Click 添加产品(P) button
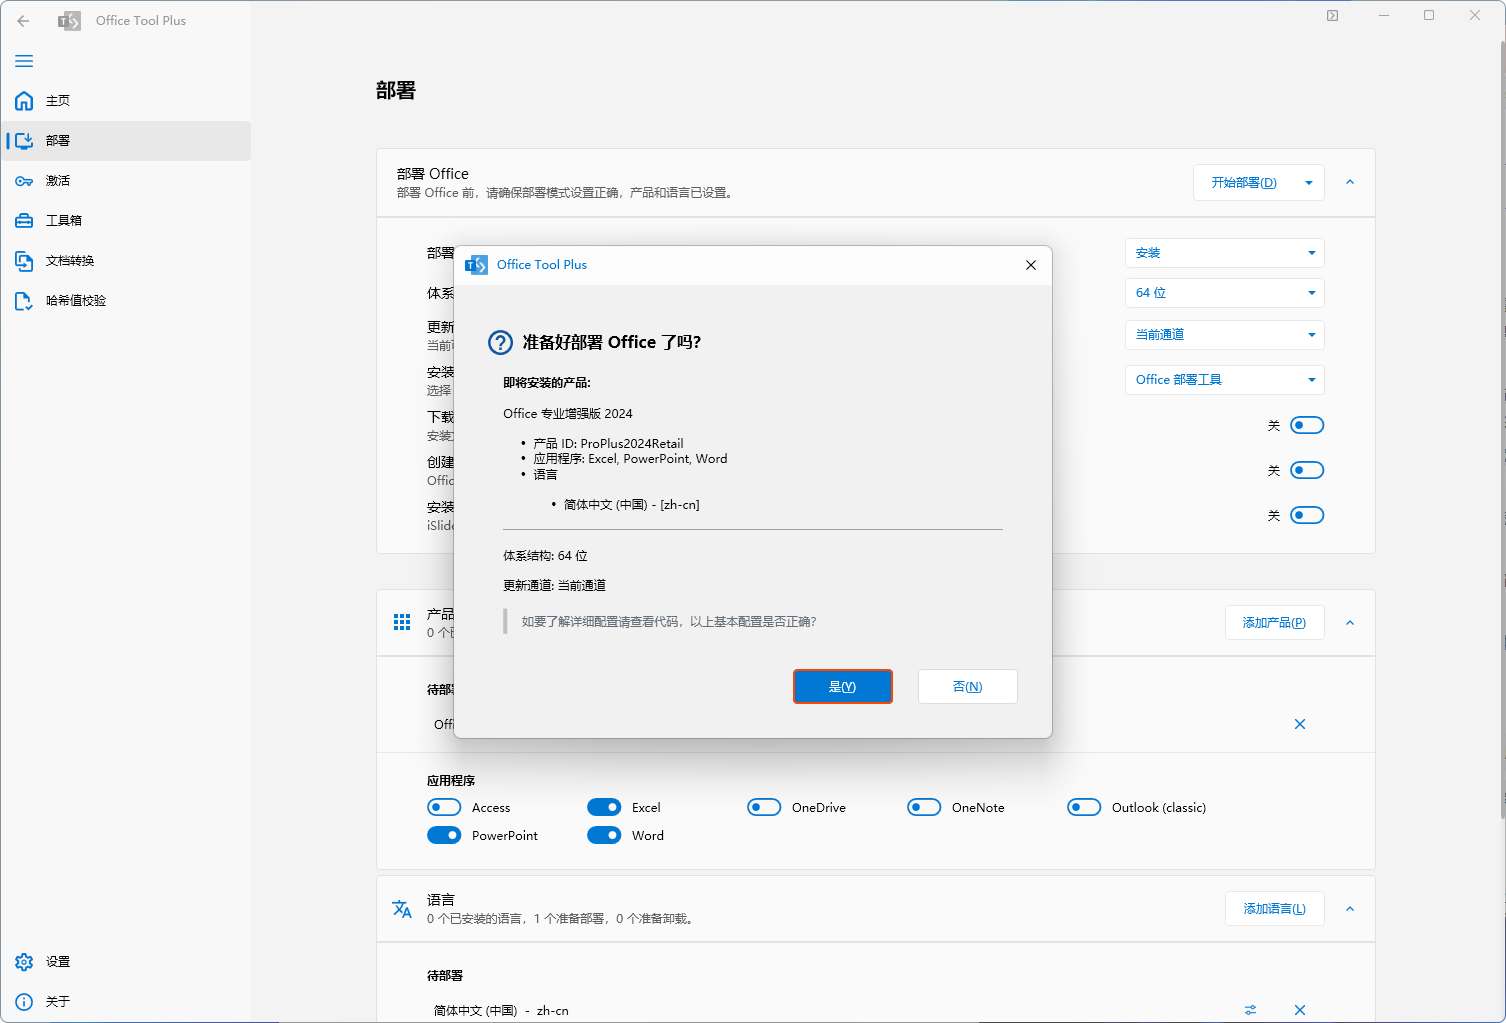Viewport: 1506px width, 1023px height. (1274, 623)
